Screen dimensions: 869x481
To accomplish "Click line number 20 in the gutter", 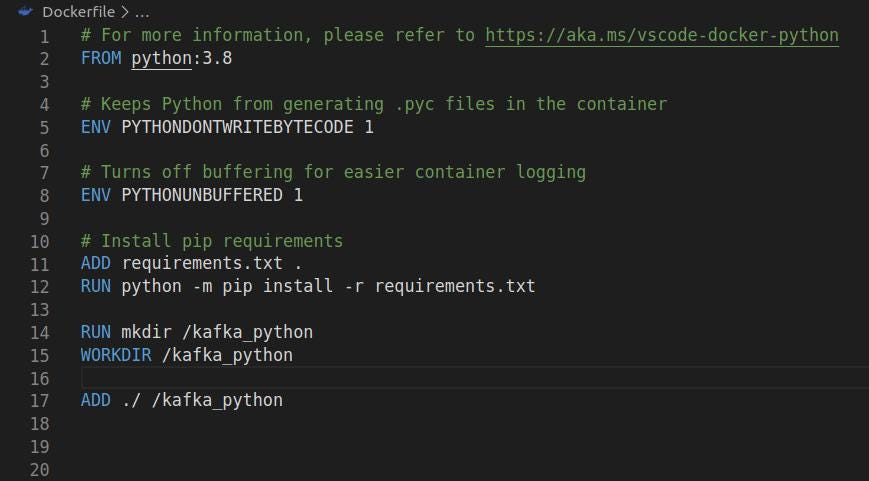I will pyautogui.click(x=39, y=469).
